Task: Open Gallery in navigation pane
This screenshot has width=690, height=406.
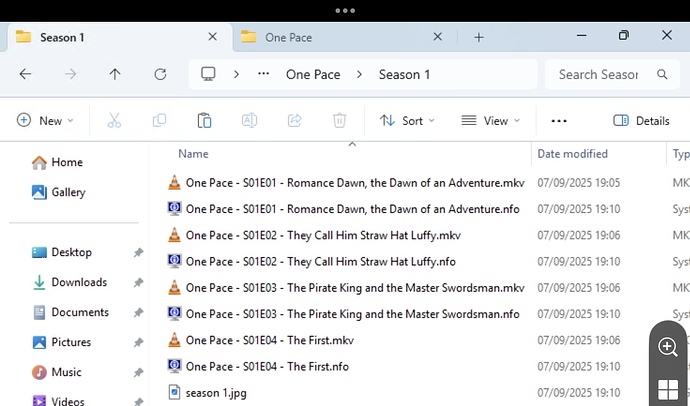Action: coord(59,192)
